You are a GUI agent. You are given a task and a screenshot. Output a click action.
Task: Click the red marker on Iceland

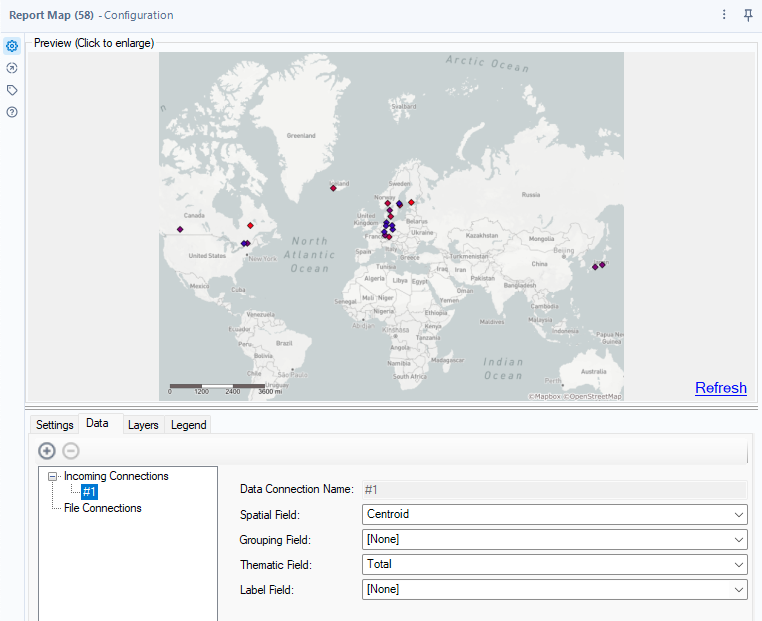tap(333, 188)
